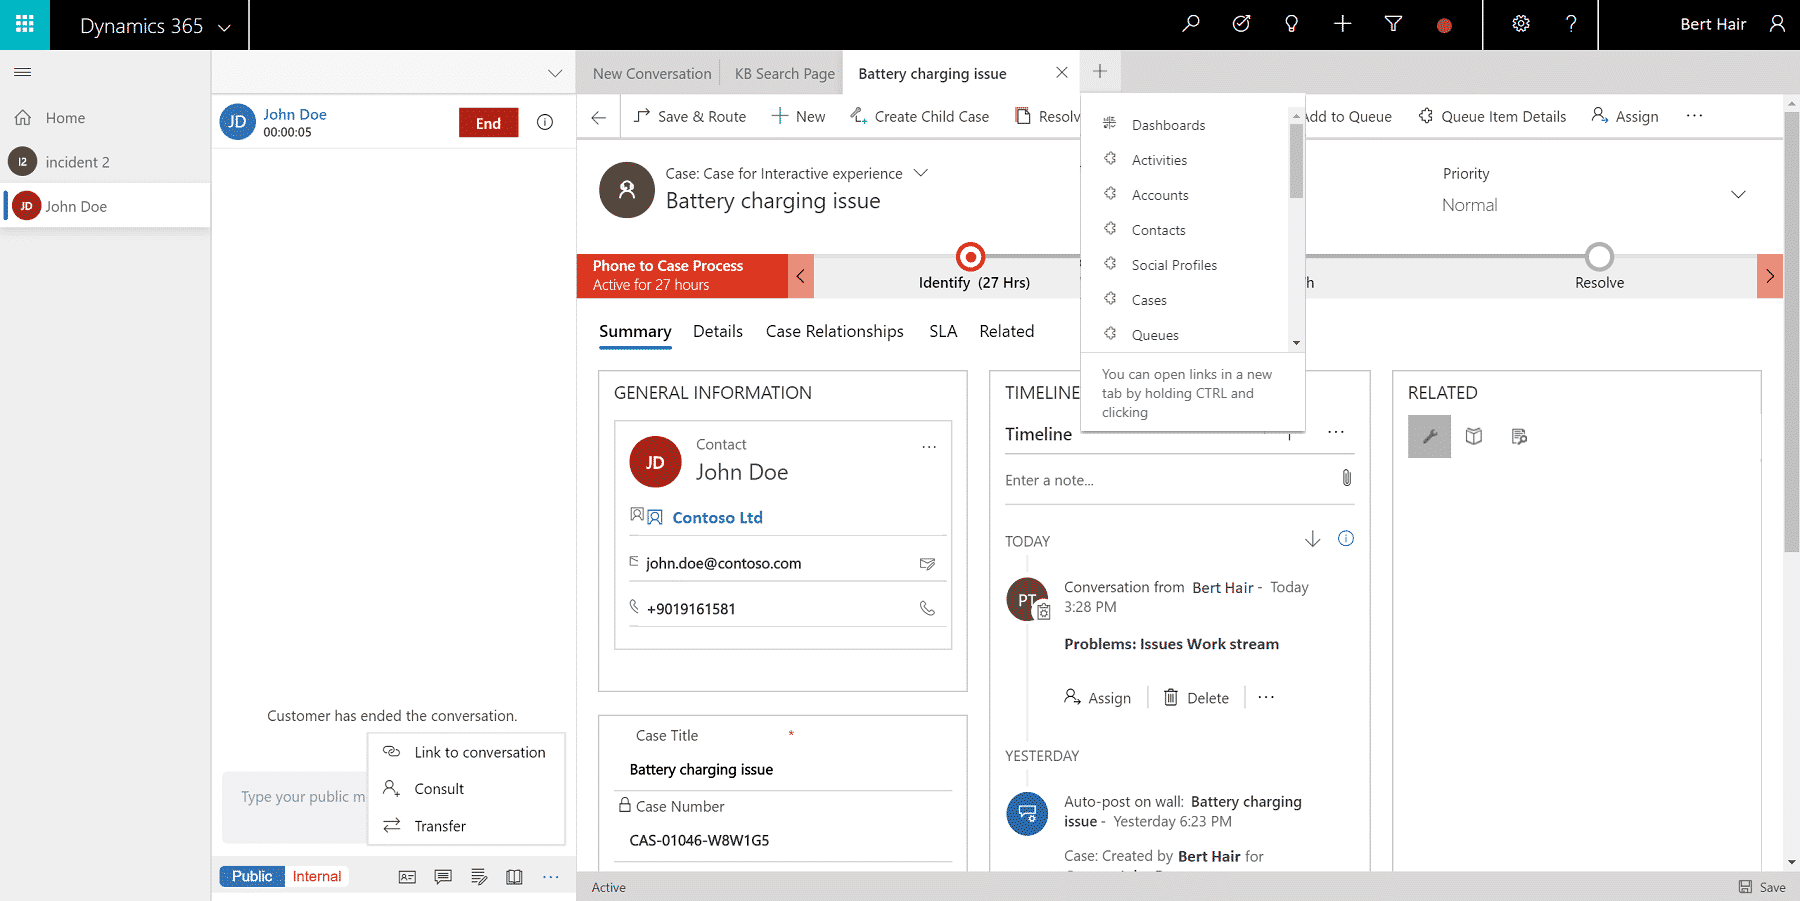This screenshot has height=901, width=1800.
Task: Expand the conversation panel chevron
Action: pos(554,73)
